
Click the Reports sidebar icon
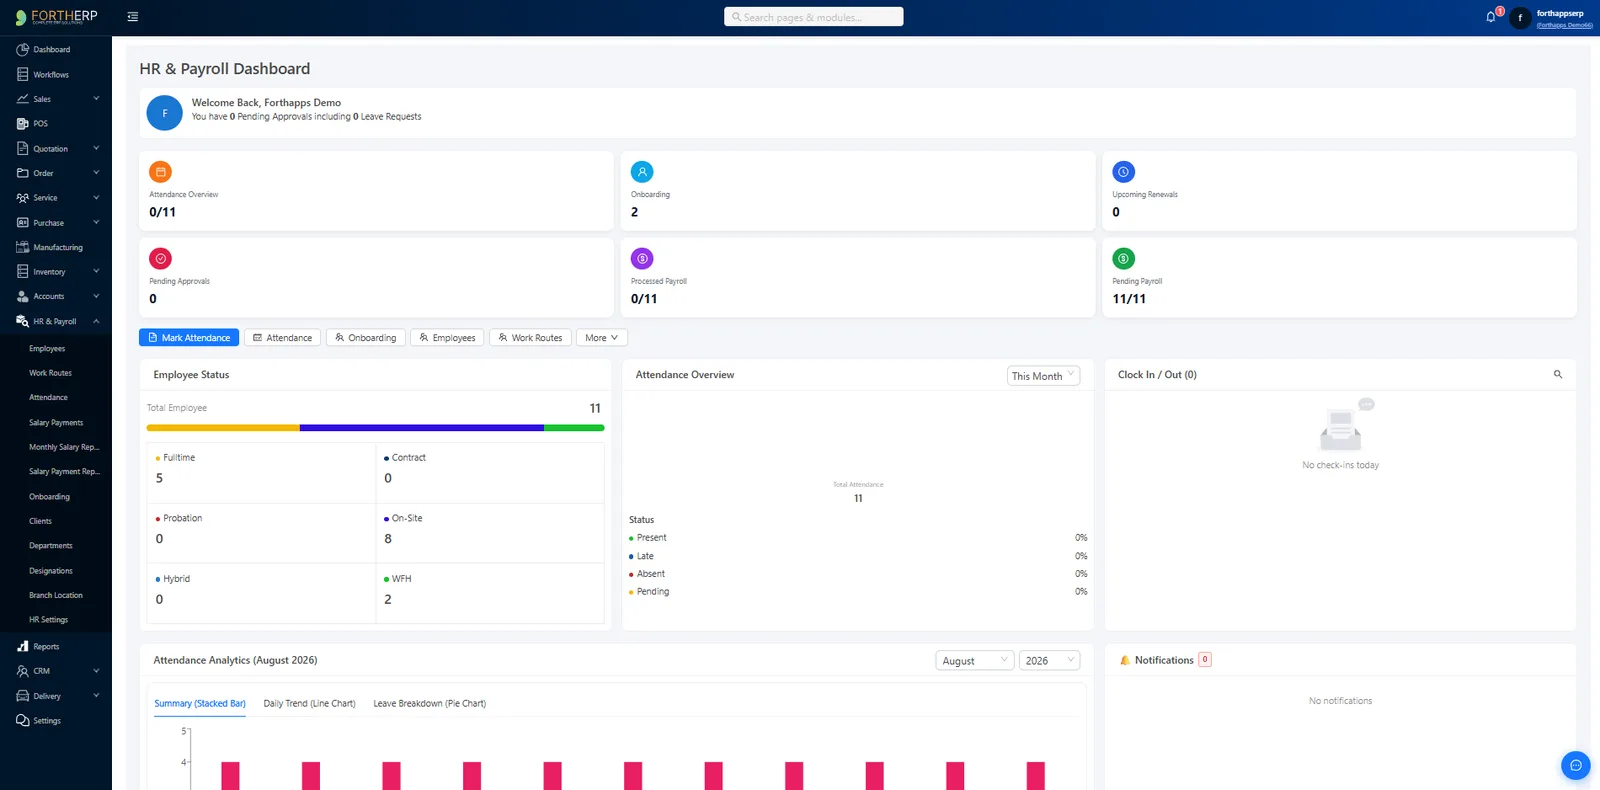click(x=22, y=646)
